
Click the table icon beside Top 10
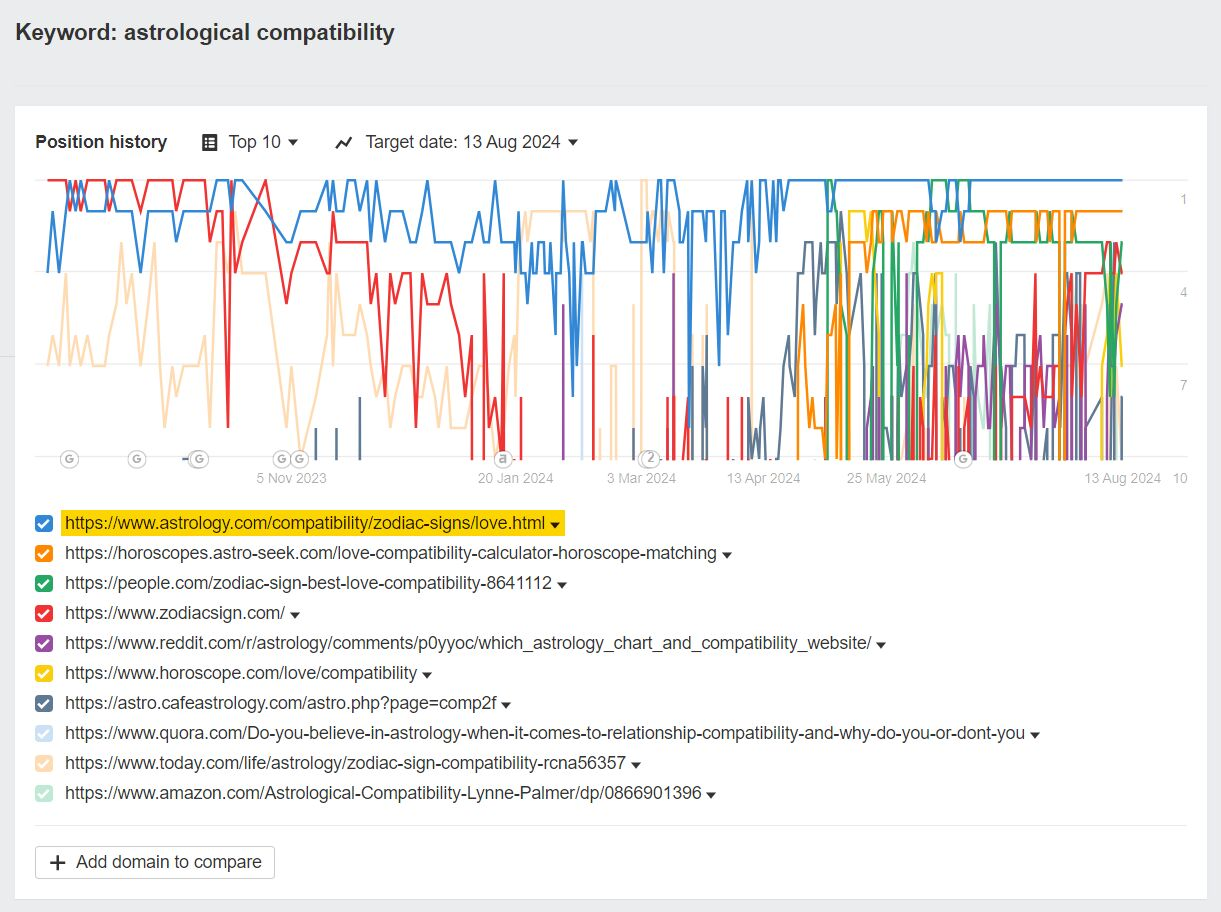[x=209, y=142]
